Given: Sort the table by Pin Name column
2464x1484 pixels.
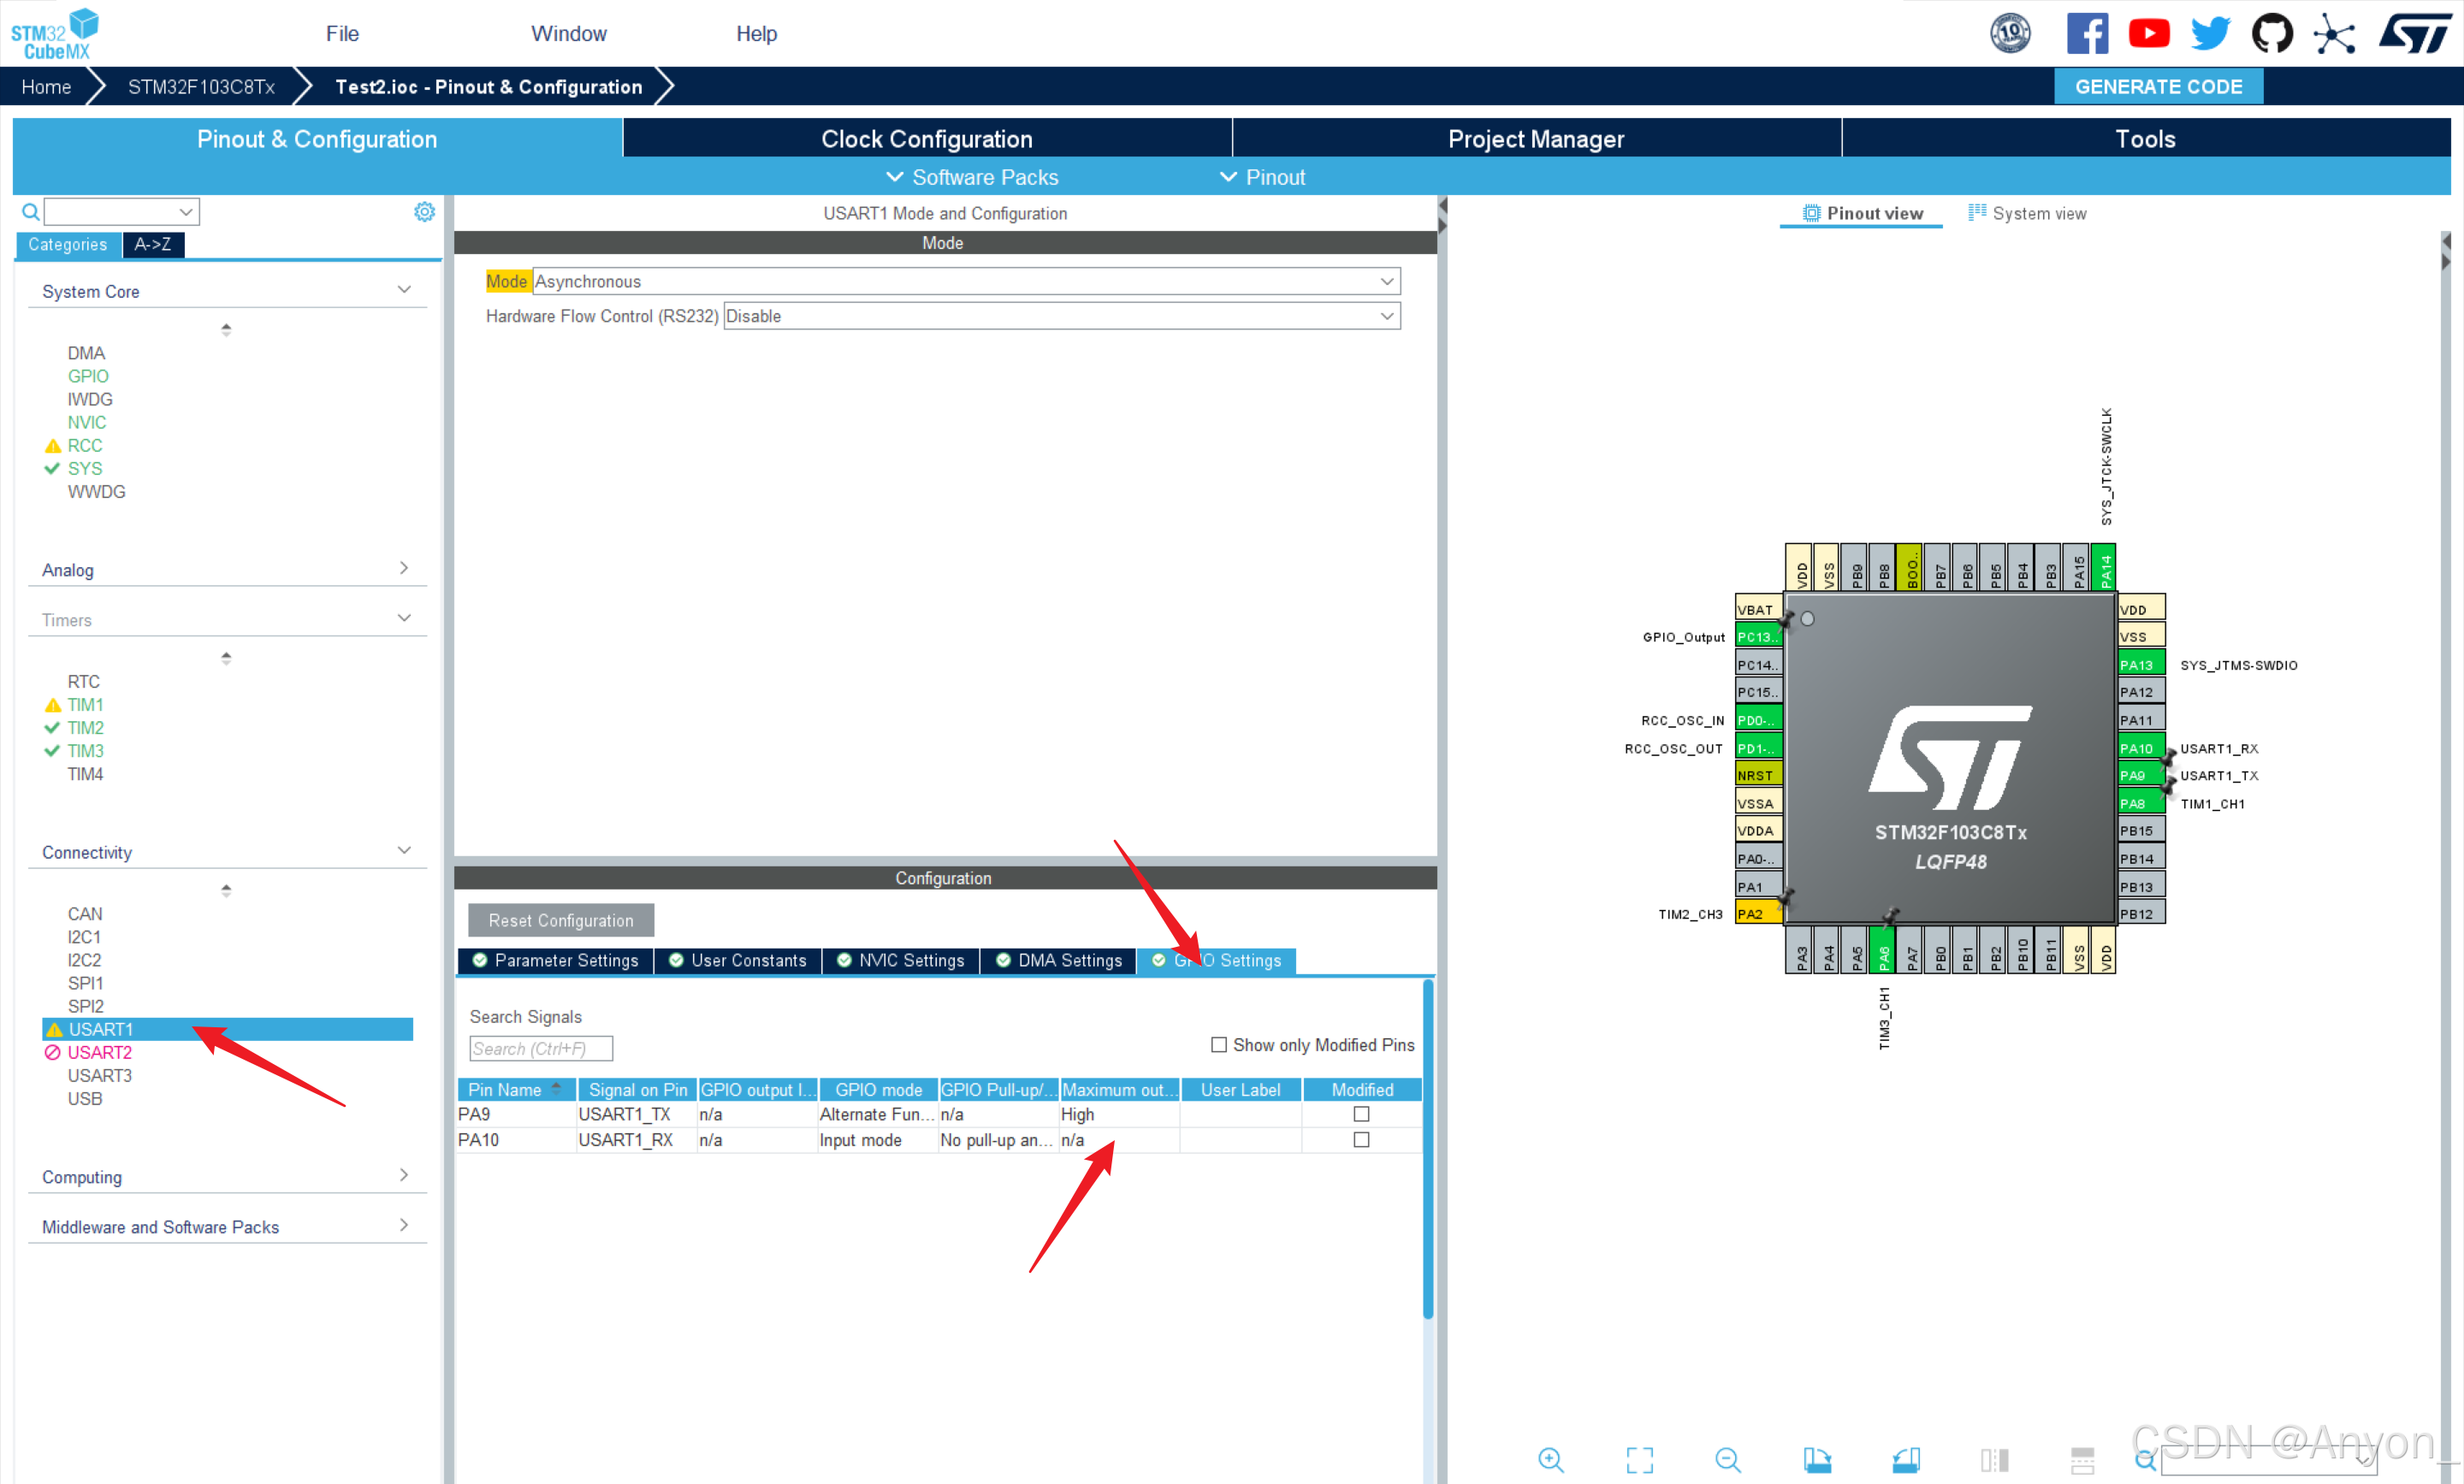Looking at the screenshot, I should 516,1089.
